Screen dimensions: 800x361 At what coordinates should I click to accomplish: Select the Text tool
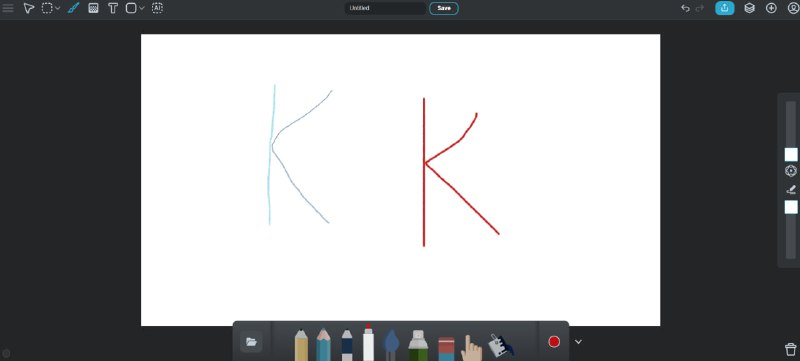click(x=113, y=8)
